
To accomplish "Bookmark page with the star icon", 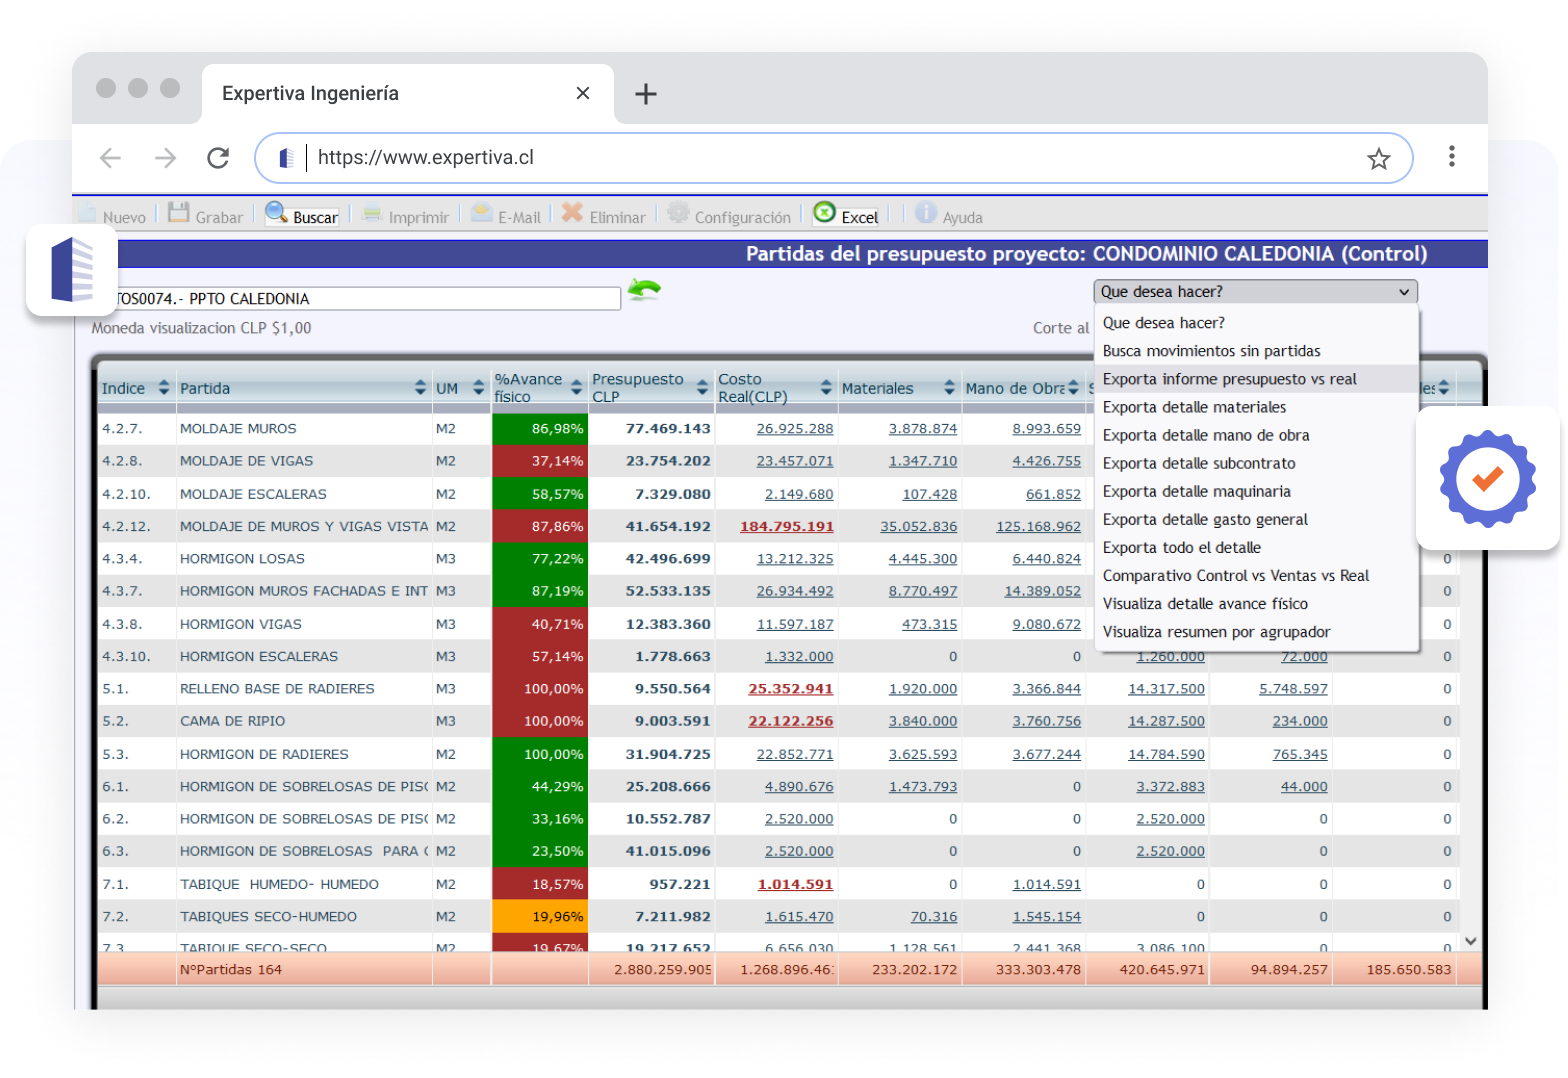I will [x=1378, y=159].
